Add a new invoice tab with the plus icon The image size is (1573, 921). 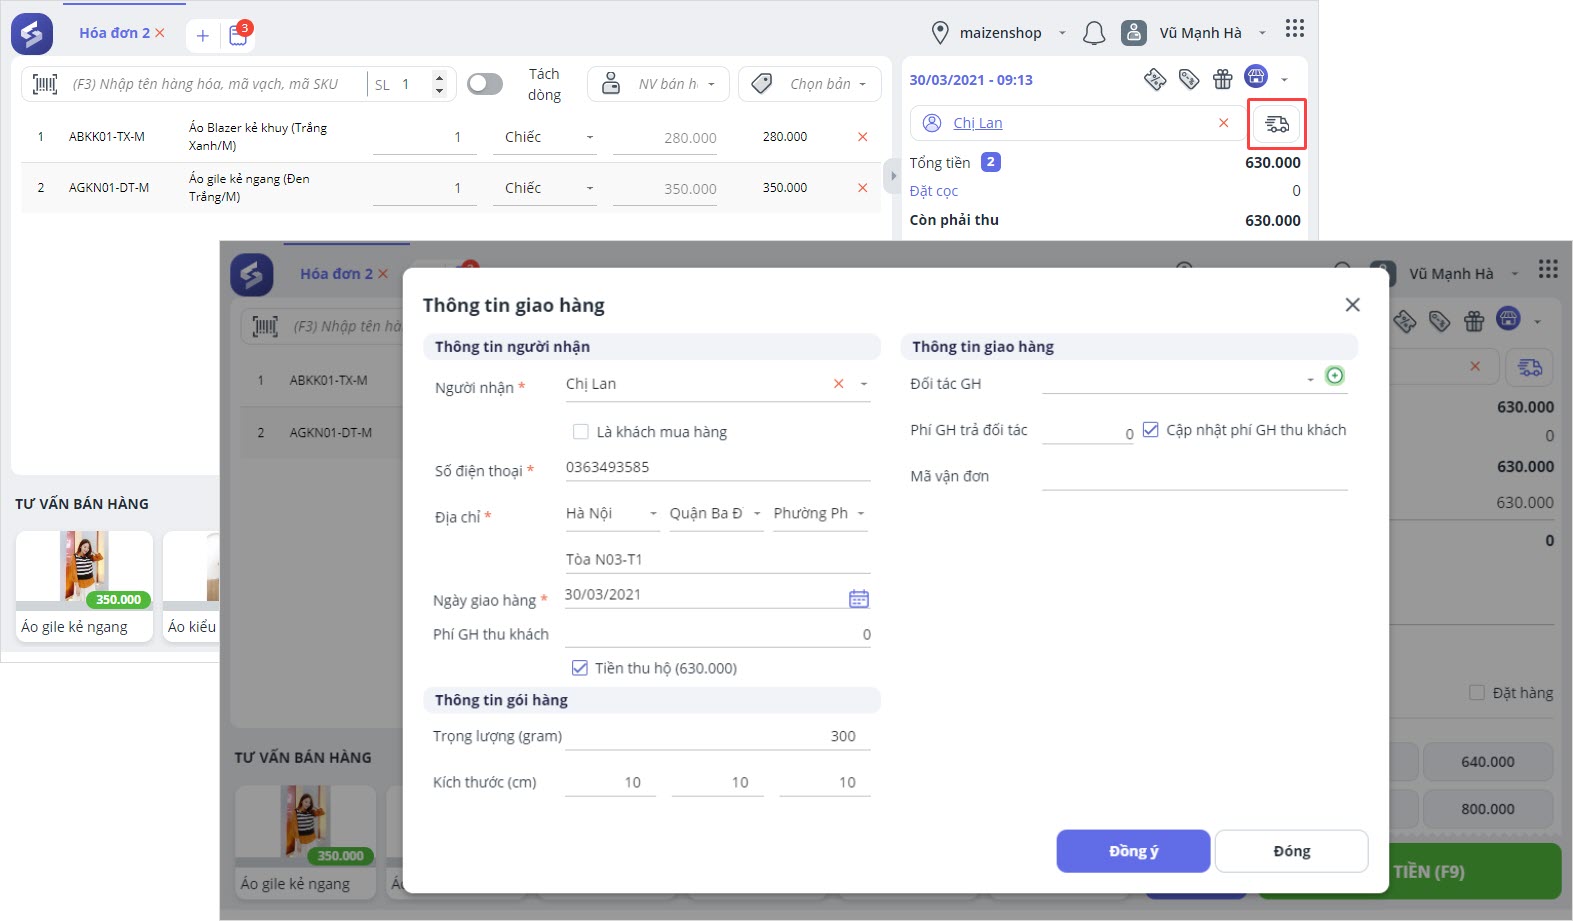(202, 35)
